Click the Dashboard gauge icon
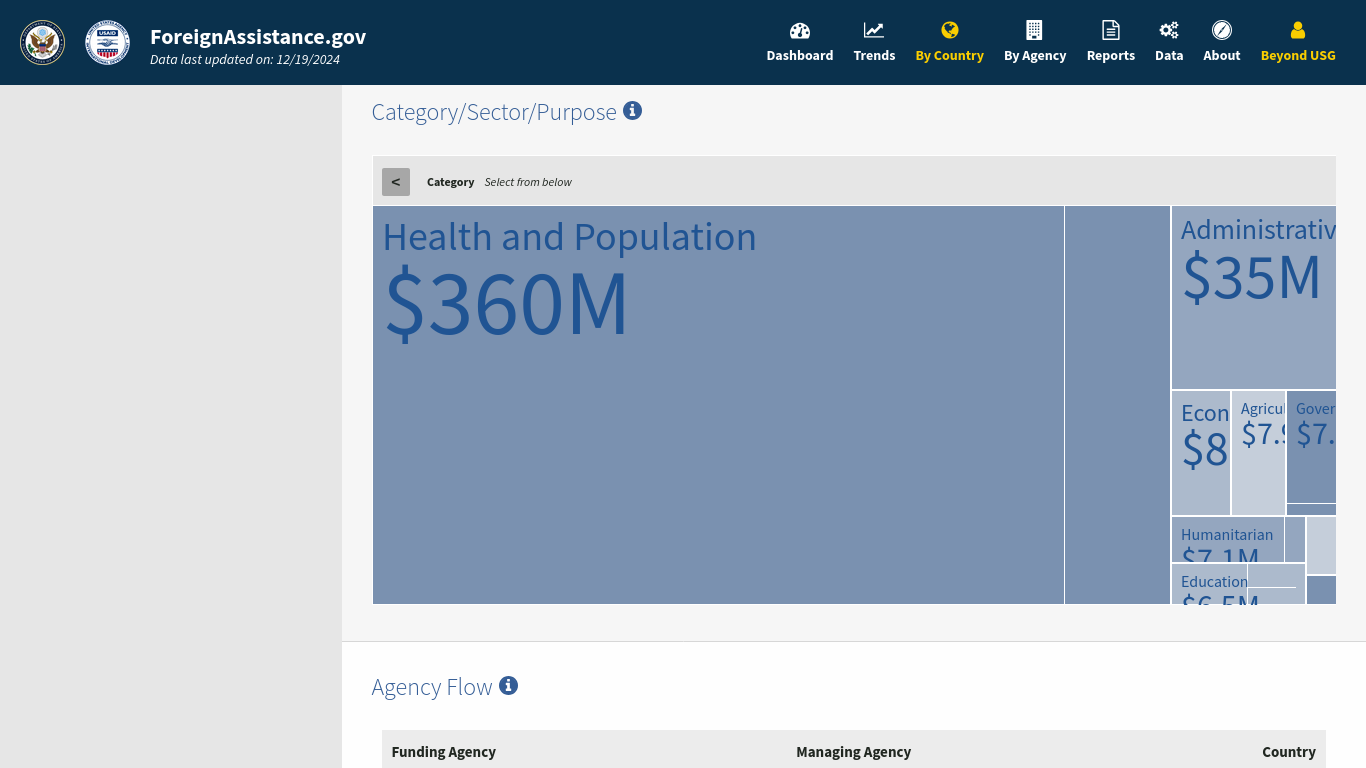Image resolution: width=1366 pixels, height=768 pixels. point(800,30)
